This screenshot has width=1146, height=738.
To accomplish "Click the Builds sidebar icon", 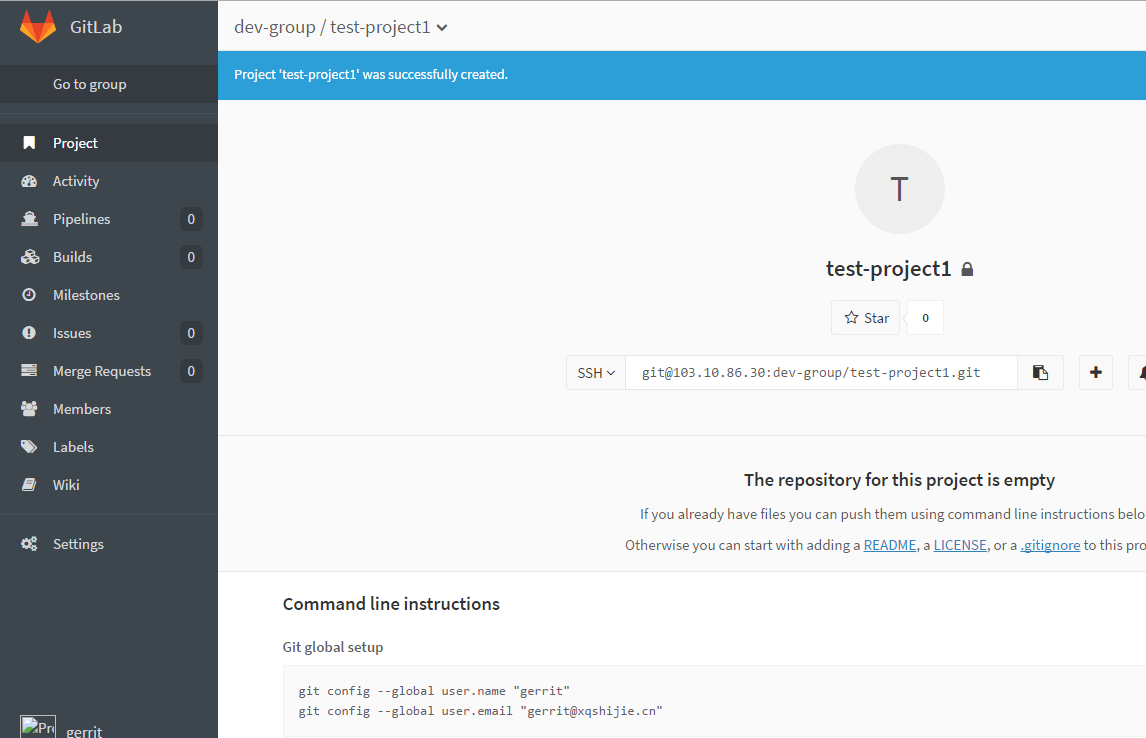I will [30, 256].
